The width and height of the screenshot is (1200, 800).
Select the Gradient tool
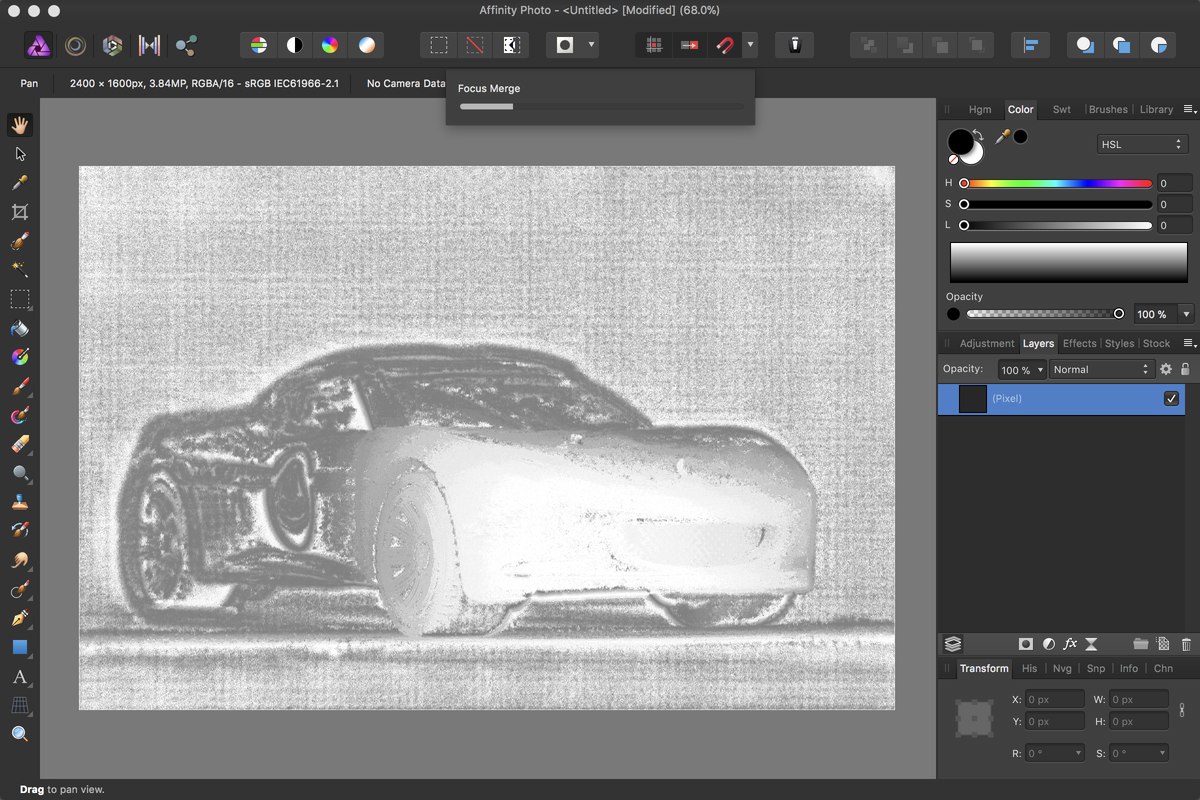[x=19, y=357]
